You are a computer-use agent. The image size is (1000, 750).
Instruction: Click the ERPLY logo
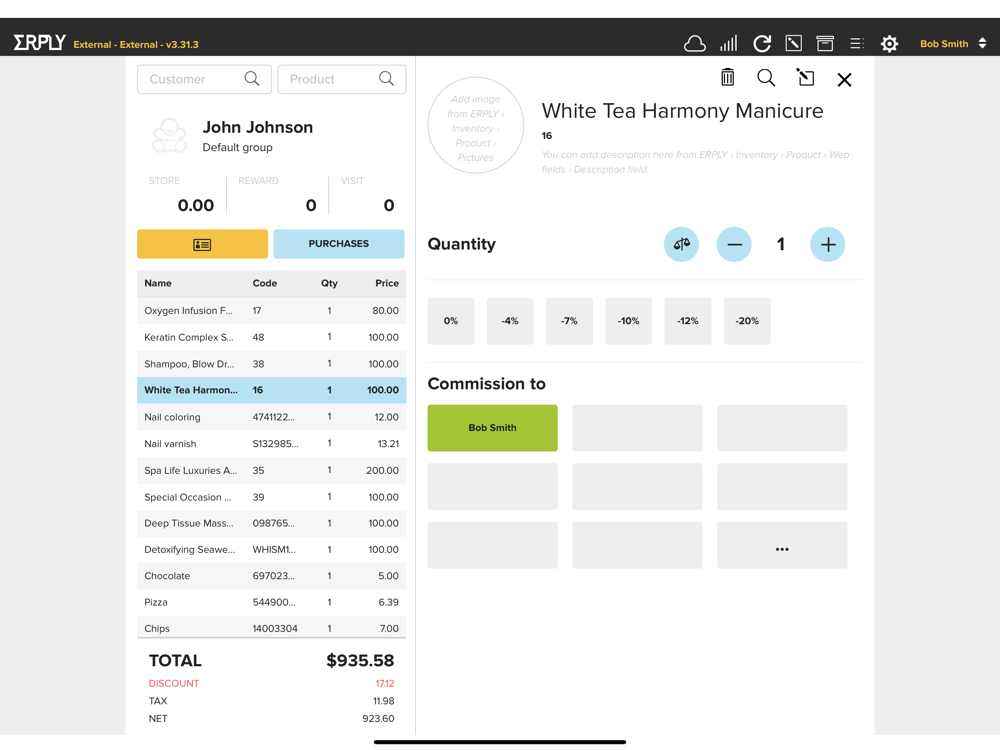[x=40, y=43]
